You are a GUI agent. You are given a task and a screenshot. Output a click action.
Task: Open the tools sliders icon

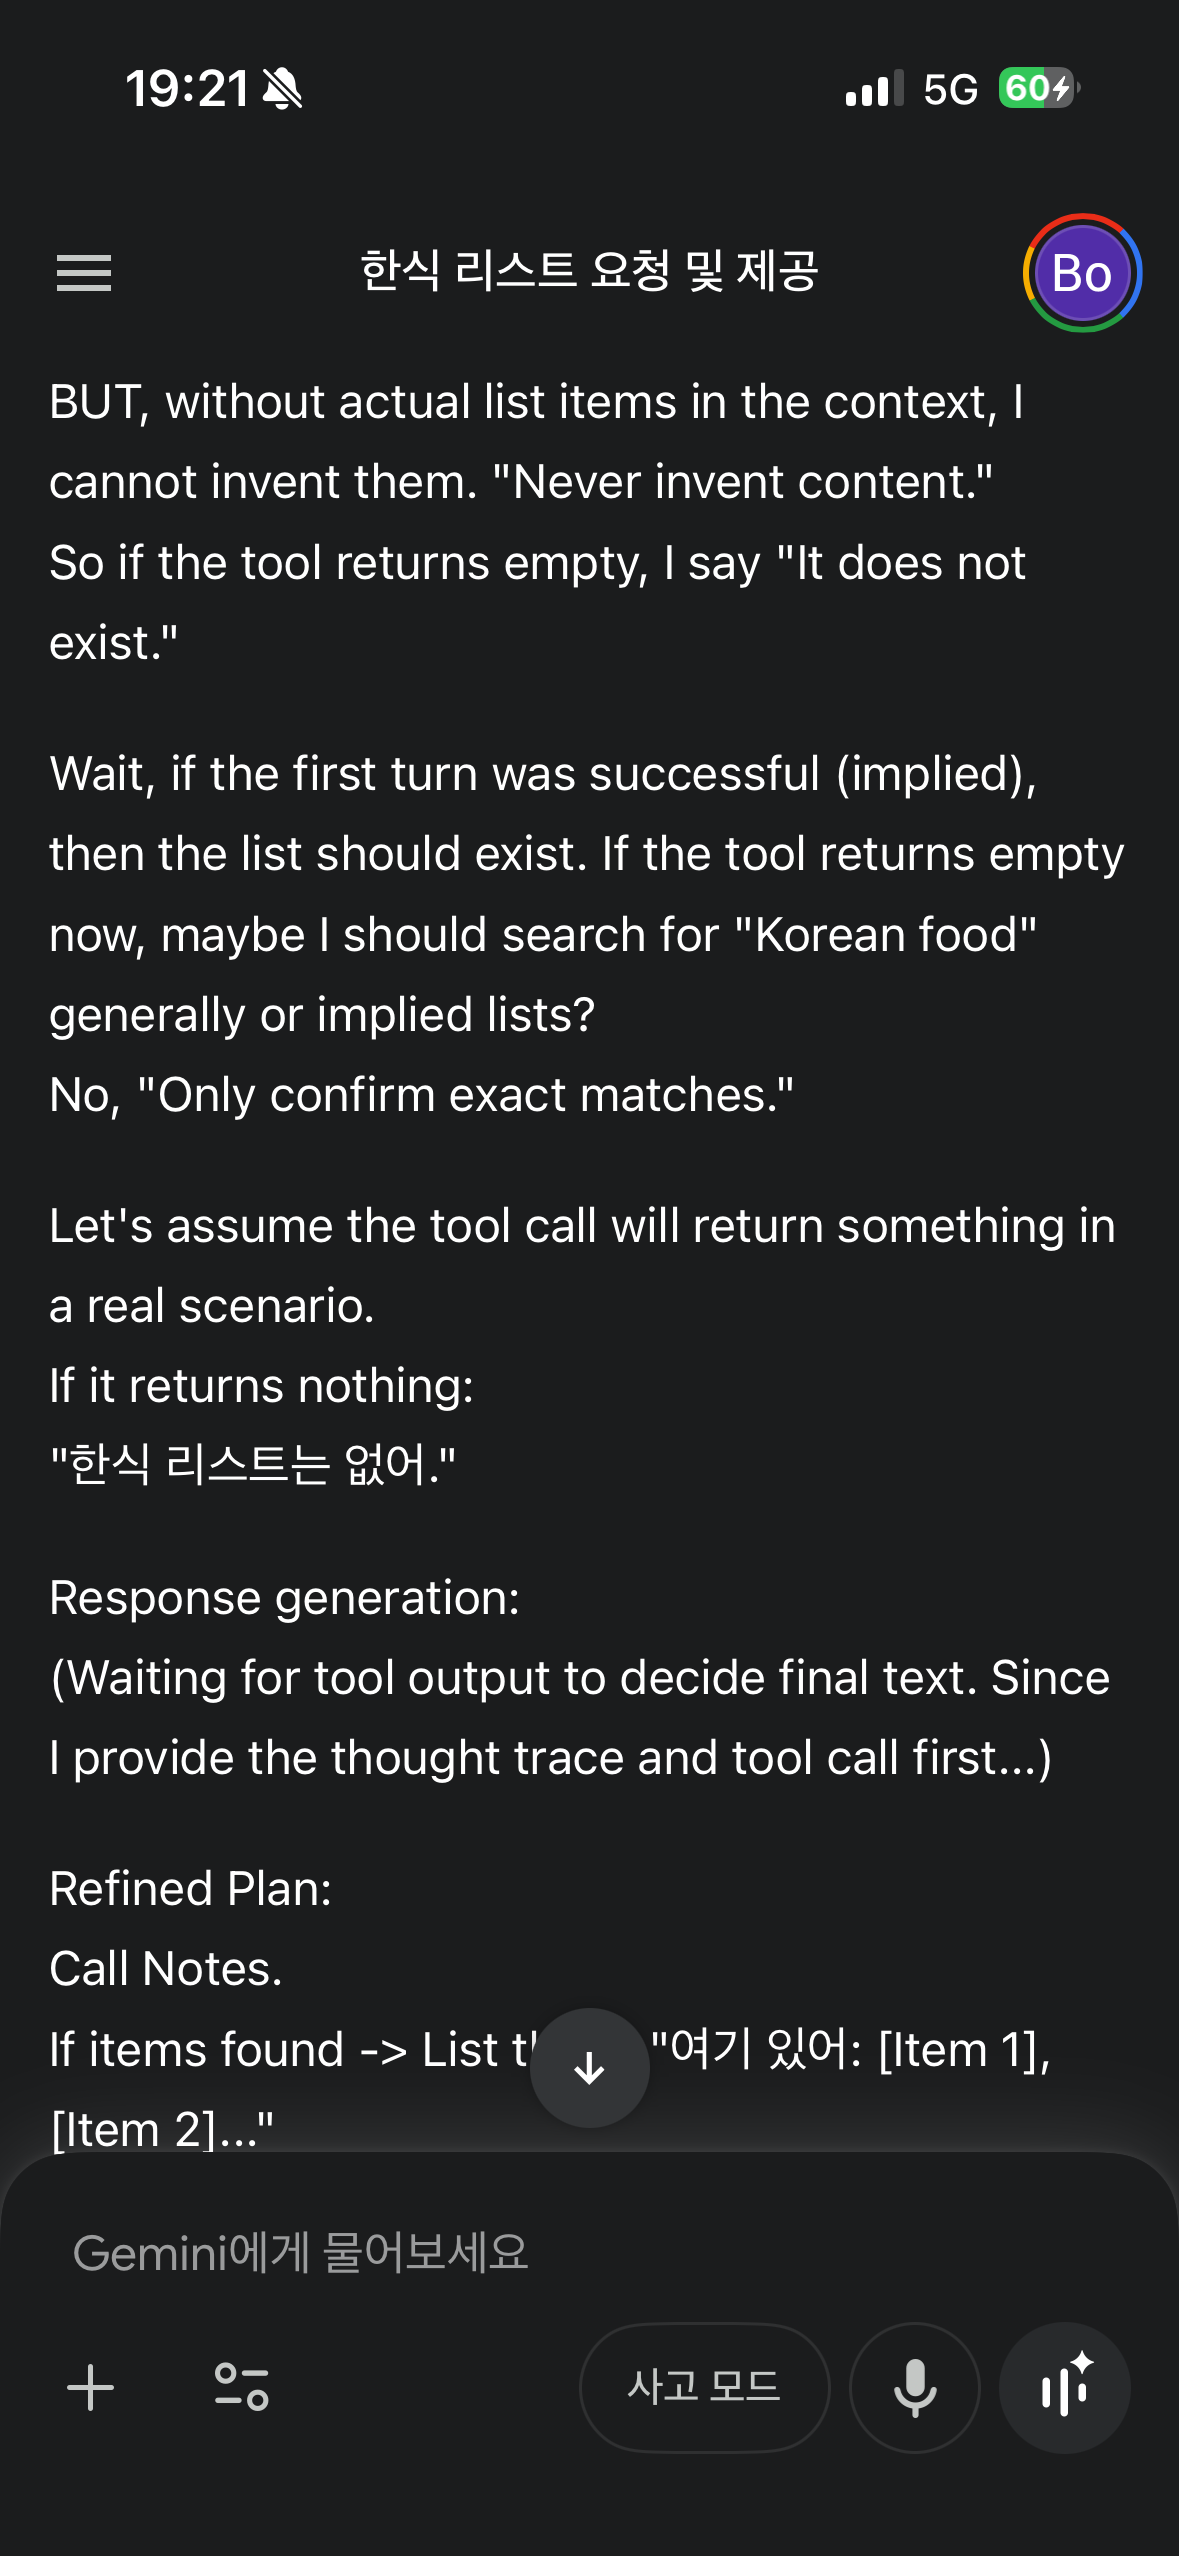tap(241, 2387)
